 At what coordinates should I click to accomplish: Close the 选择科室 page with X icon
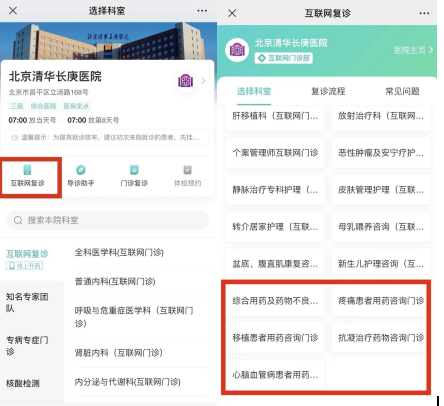(x=13, y=11)
